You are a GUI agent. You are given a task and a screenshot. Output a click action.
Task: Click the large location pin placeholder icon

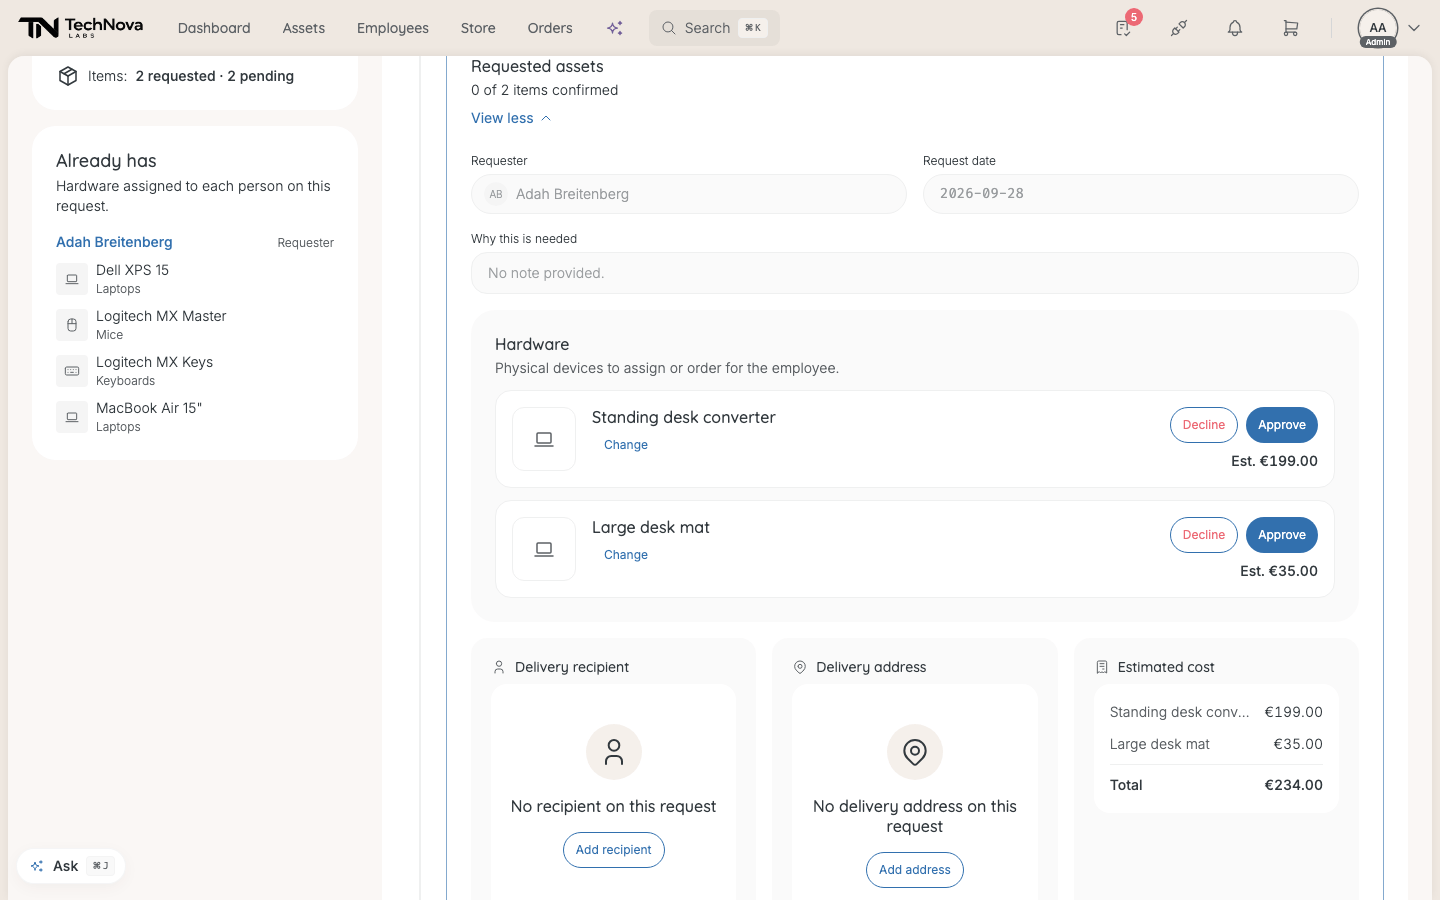click(915, 752)
